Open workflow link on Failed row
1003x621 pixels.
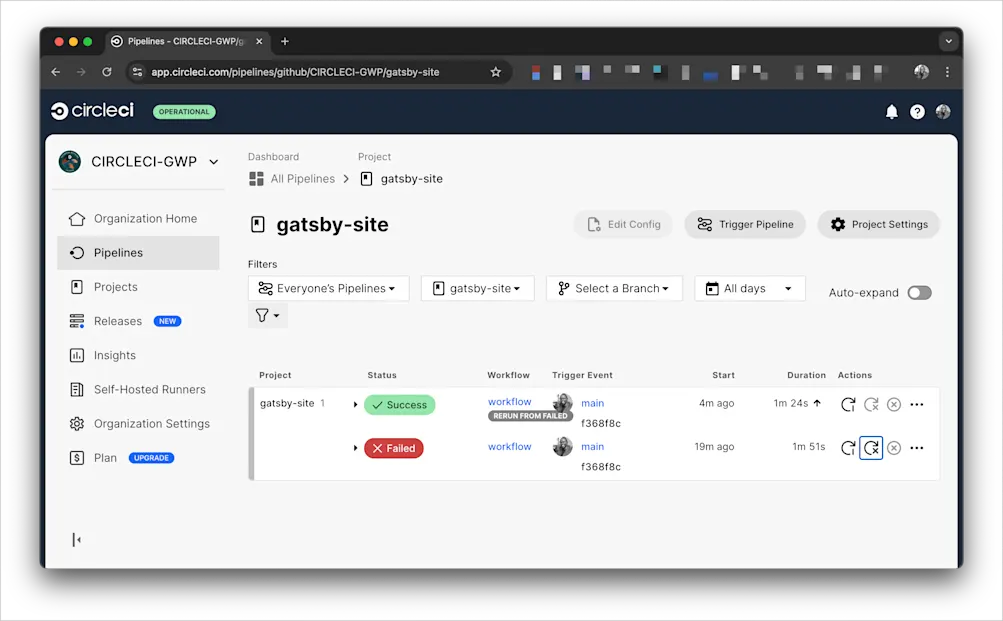[x=510, y=446]
